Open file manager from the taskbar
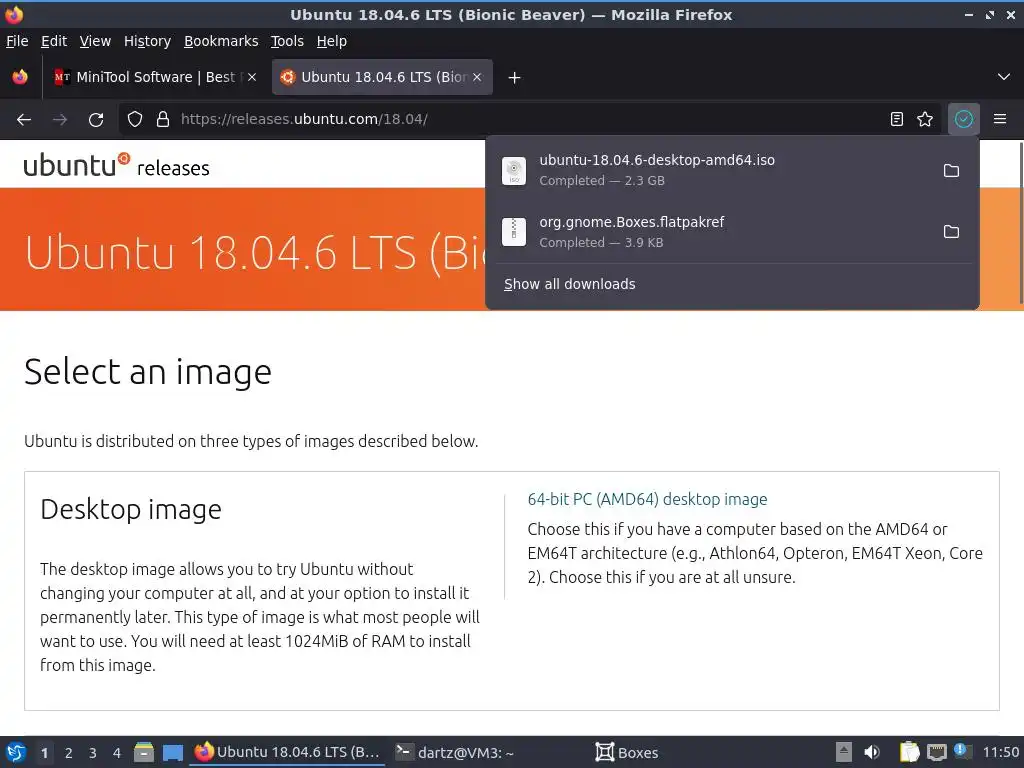 point(144,752)
